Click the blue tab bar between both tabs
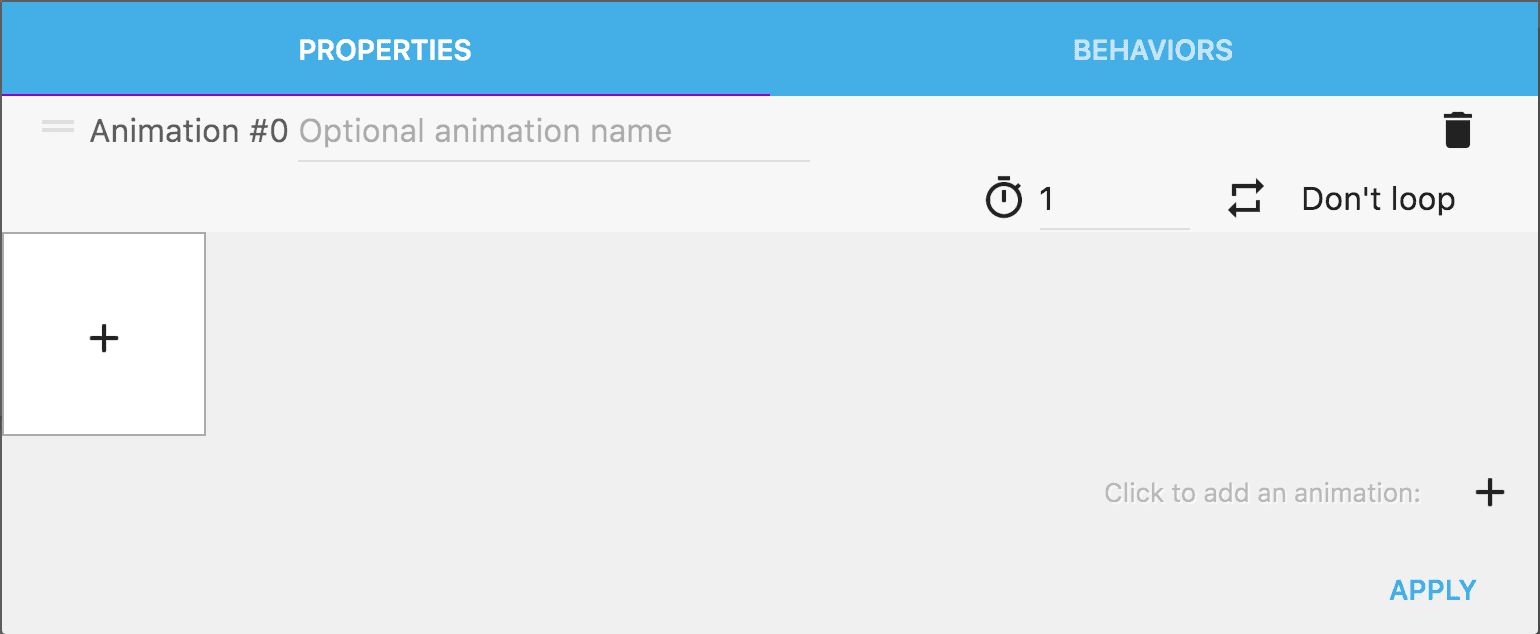This screenshot has width=1540, height=634. pyautogui.click(x=770, y=50)
